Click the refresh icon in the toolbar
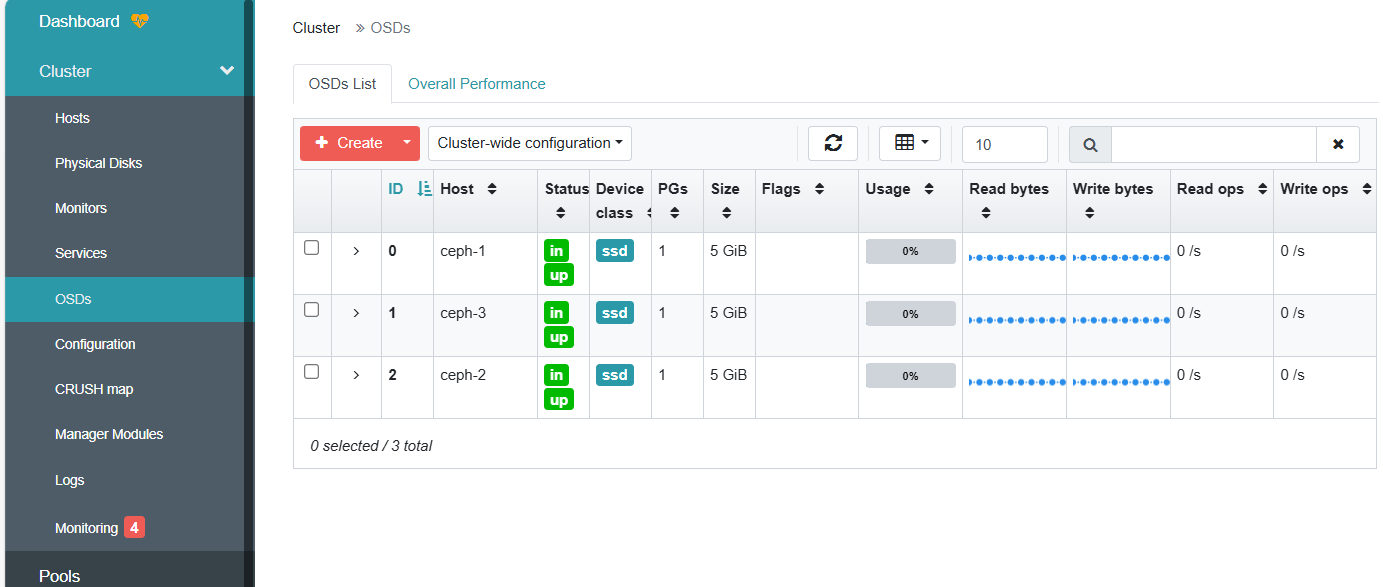 click(x=833, y=143)
